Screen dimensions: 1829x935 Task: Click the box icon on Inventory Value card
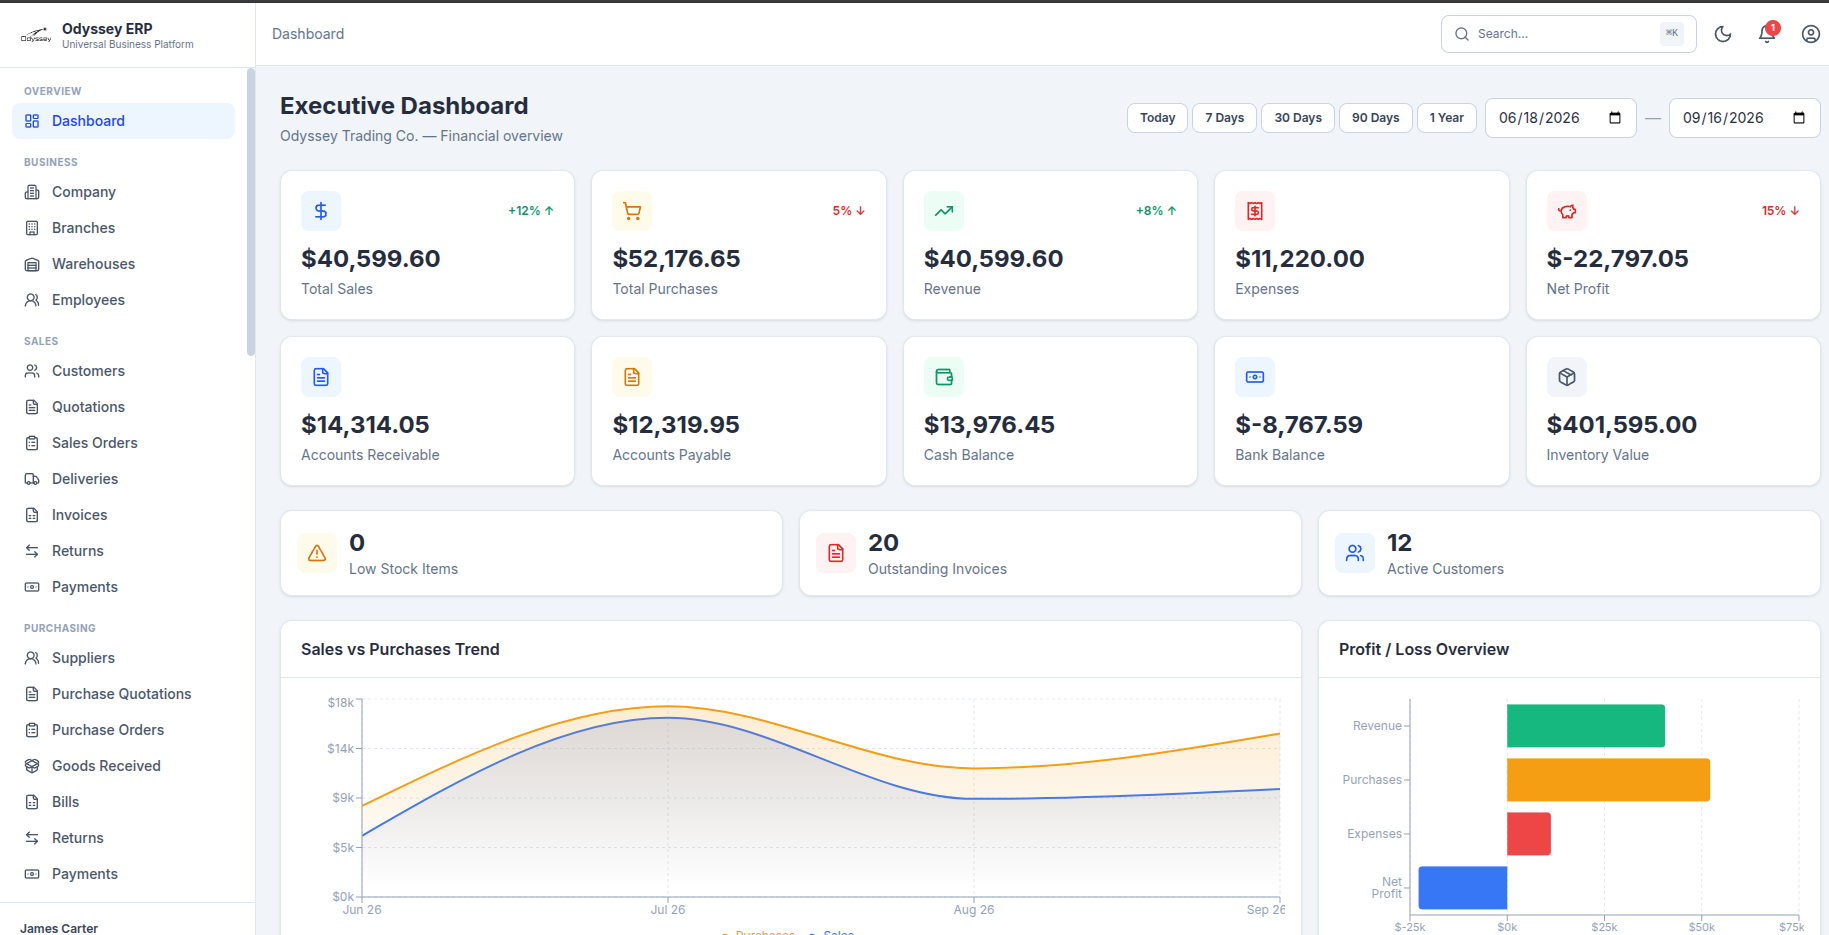1567,377
